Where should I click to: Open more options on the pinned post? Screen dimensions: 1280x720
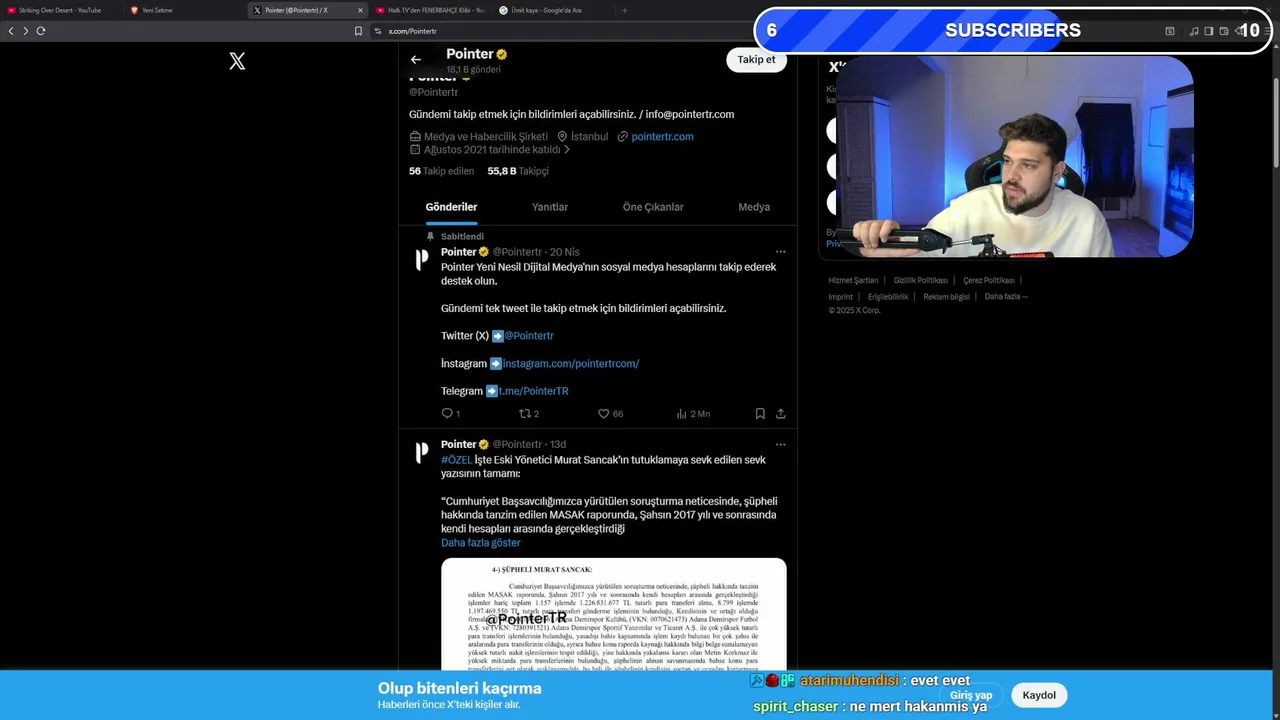(x=780, y=252)
